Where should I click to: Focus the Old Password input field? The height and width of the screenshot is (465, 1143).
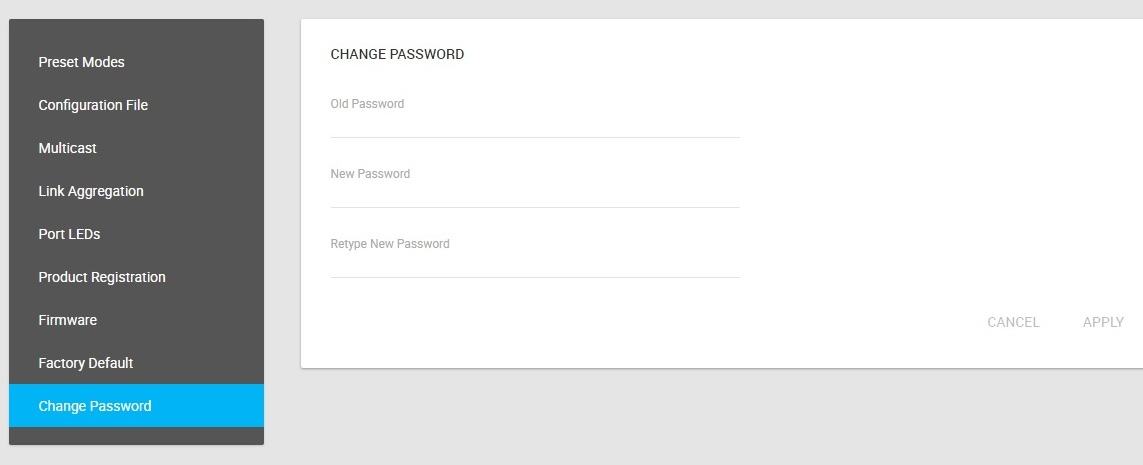coord(535,125)
